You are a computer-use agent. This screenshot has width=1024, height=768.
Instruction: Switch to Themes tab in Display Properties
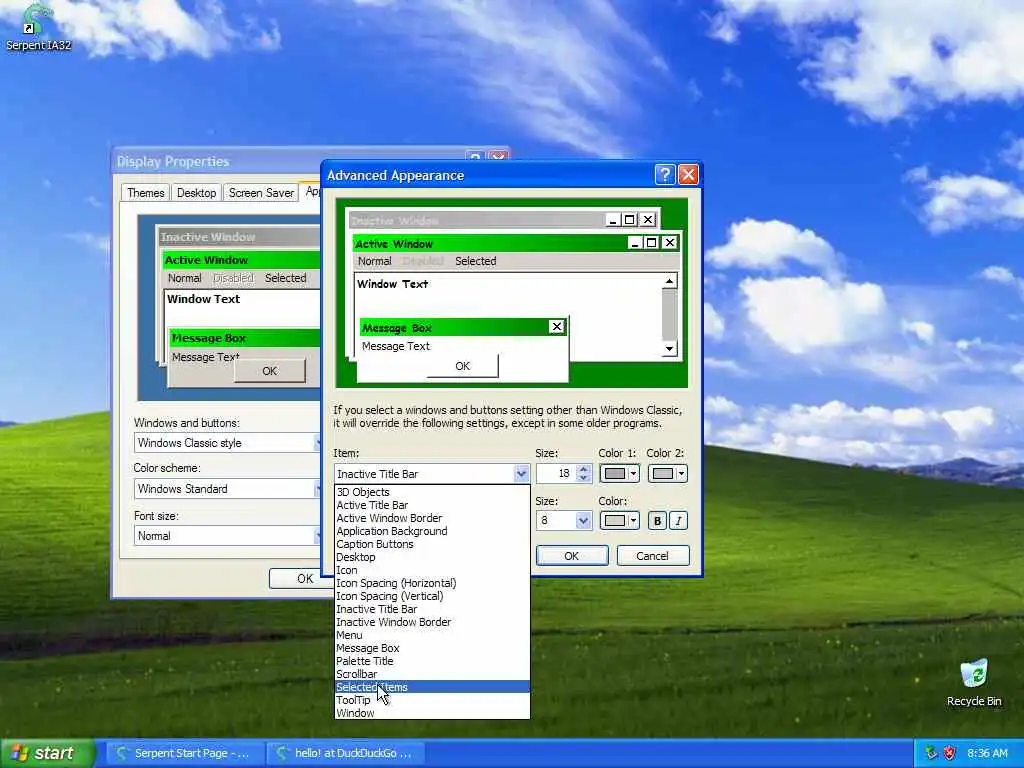point(146,193)
